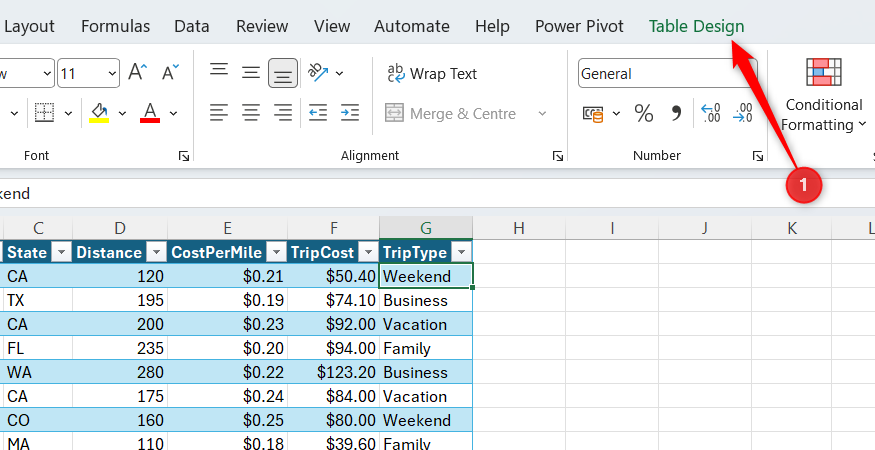Open Font settings dialog launcher
The width and height of the screenshot is (875, 450).
184,156
